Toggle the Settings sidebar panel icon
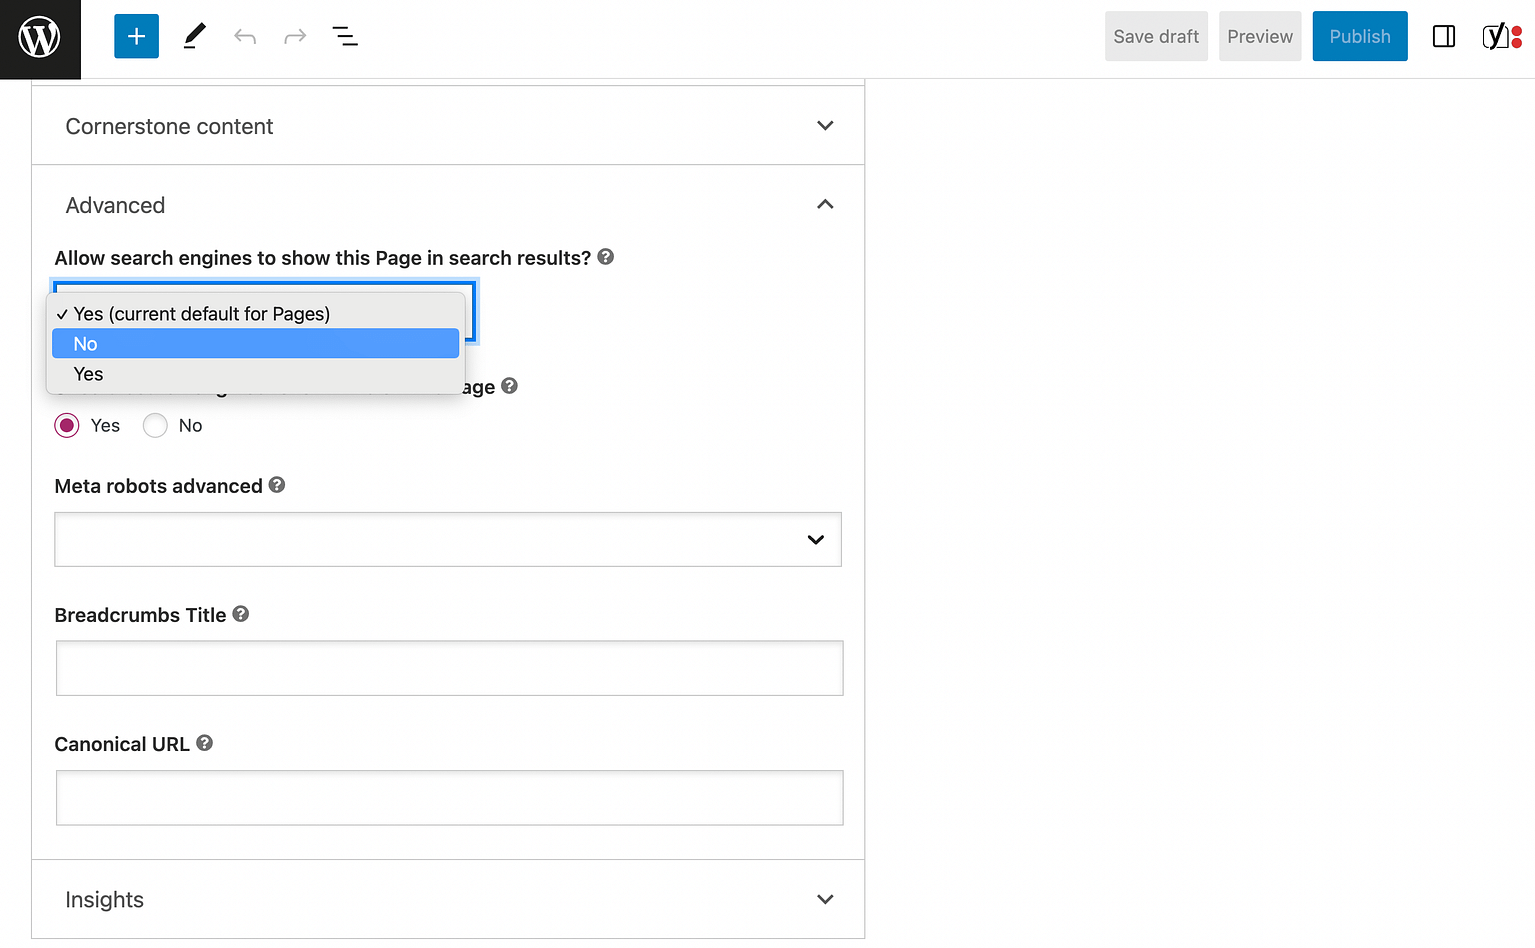The width and height of the screenshot is (1535, 948). 1444,36
